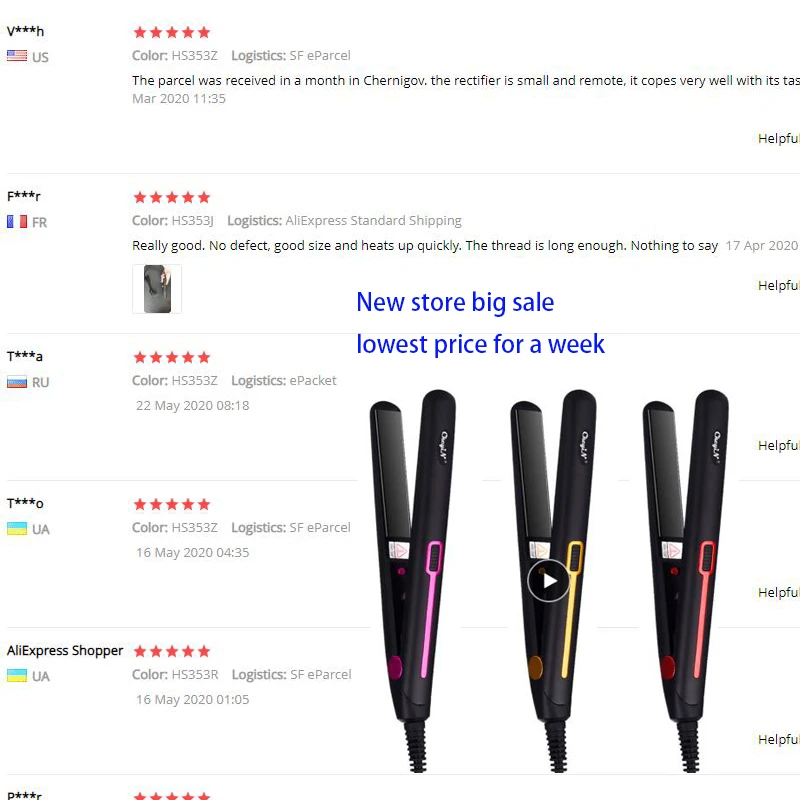The image size is (800, 800).
Task: Mark T***o's review as Helpful
Action: [779, 592]
